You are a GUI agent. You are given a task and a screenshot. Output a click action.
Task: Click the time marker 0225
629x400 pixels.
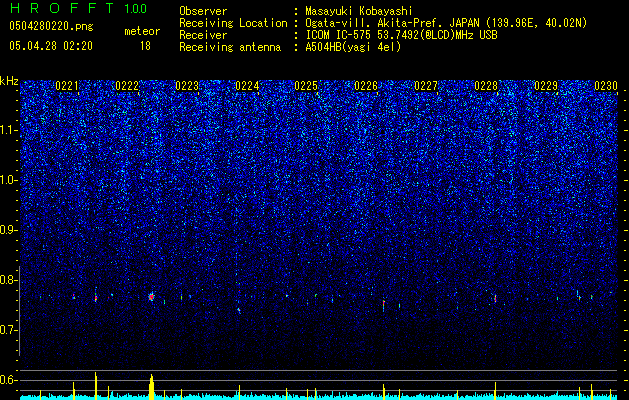pyautogui.click(x=306, y=86)
